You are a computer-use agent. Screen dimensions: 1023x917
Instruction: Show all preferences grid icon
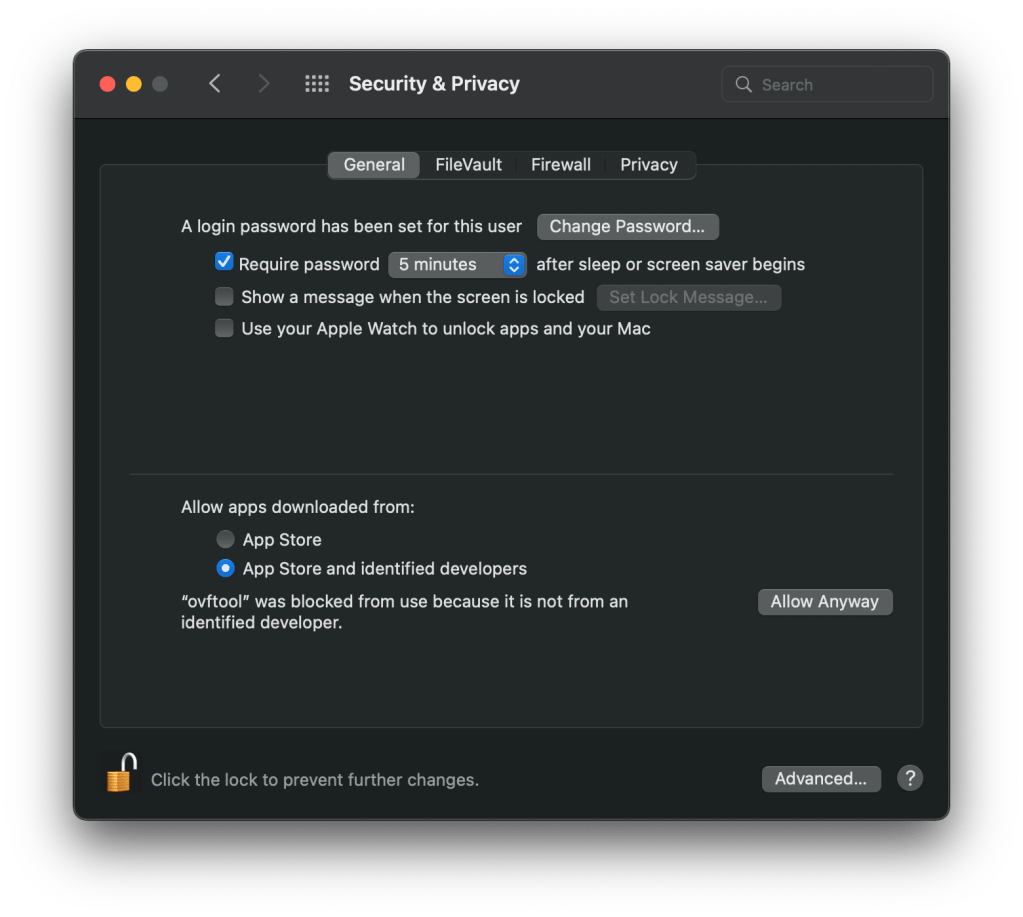317,84
